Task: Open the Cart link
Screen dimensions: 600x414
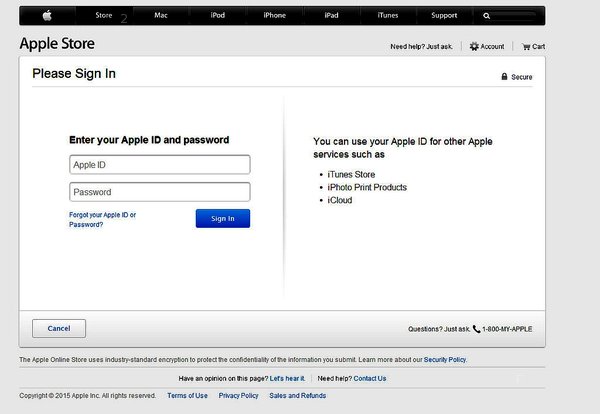Action: [538, 47]
